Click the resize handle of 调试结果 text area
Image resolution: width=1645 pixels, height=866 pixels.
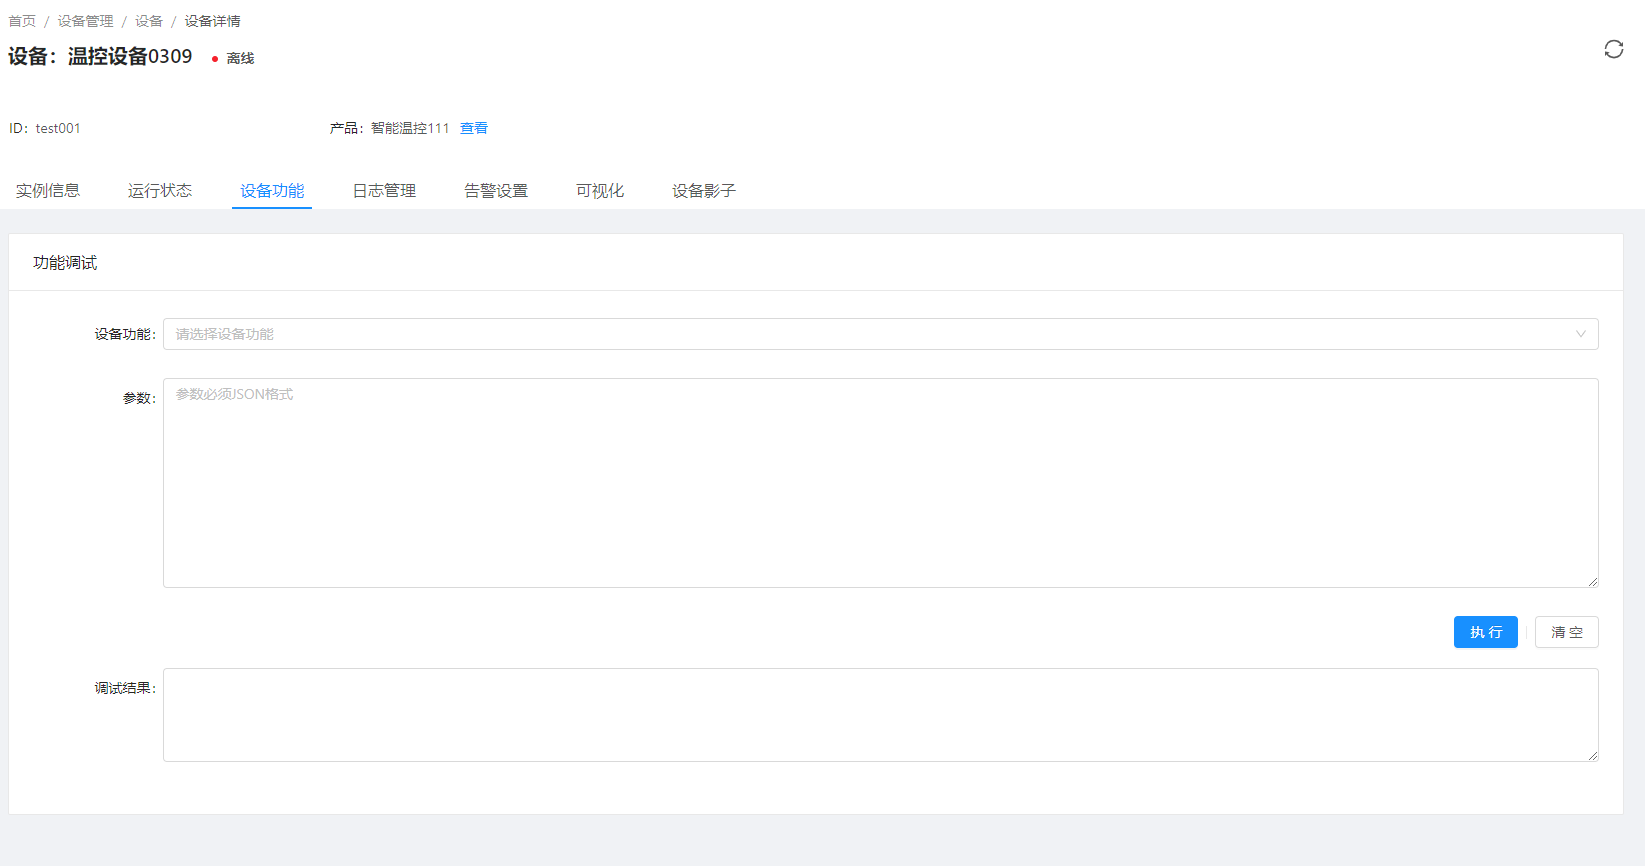tap(1592, 755)
